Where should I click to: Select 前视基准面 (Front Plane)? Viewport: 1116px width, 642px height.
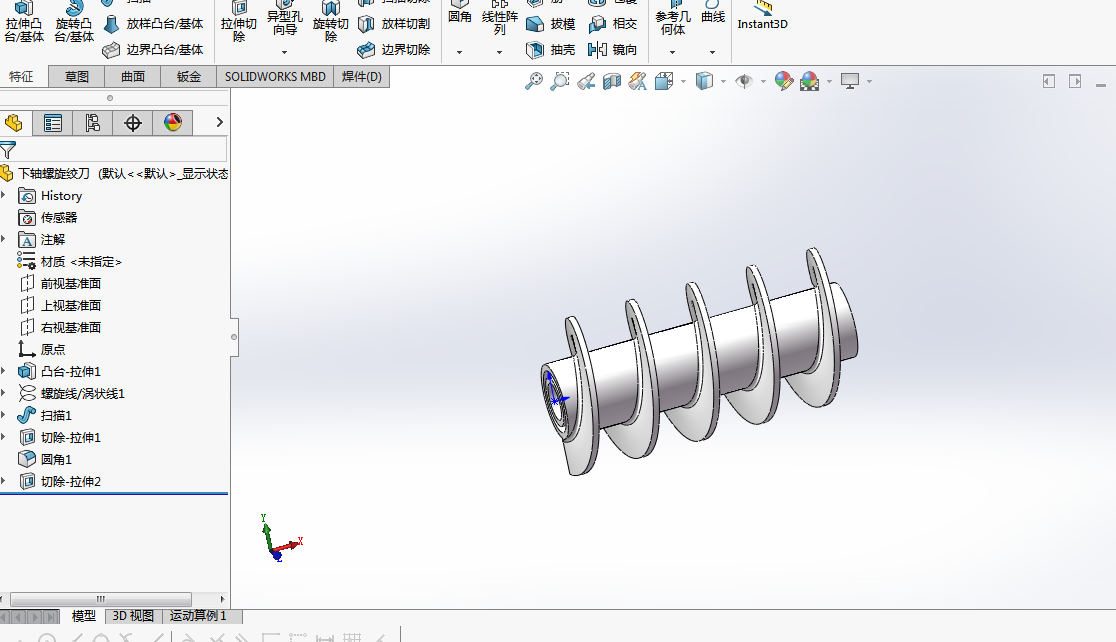60,284
